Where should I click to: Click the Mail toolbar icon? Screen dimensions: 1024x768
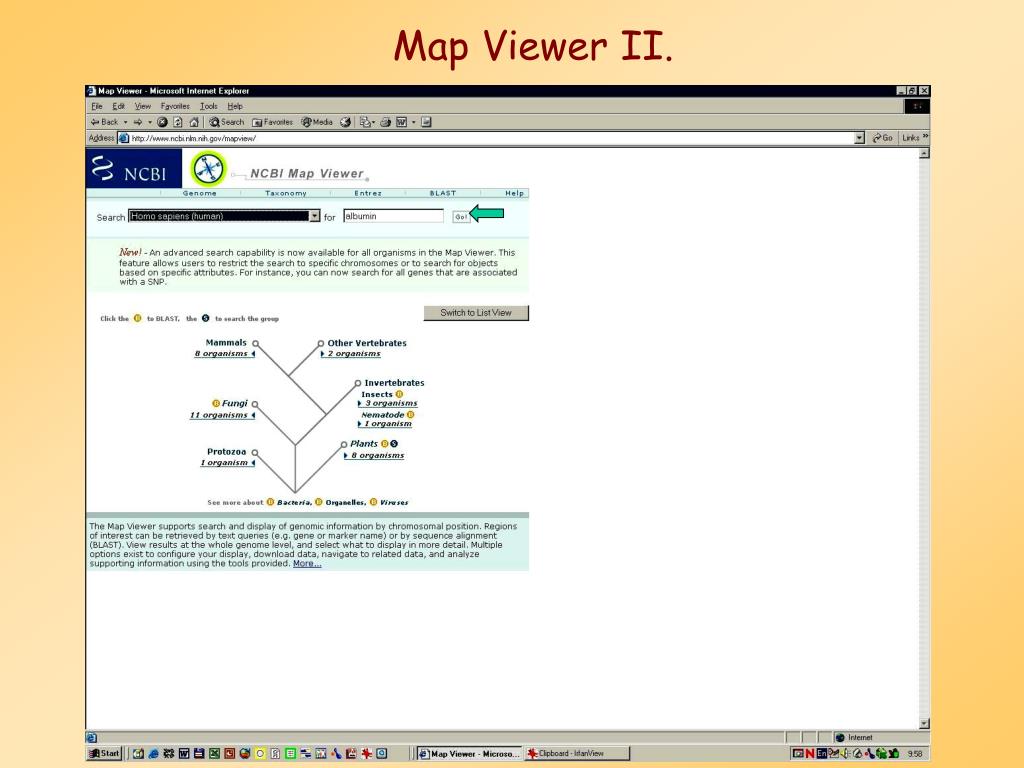pyautogui.click(x=365, y=122)
